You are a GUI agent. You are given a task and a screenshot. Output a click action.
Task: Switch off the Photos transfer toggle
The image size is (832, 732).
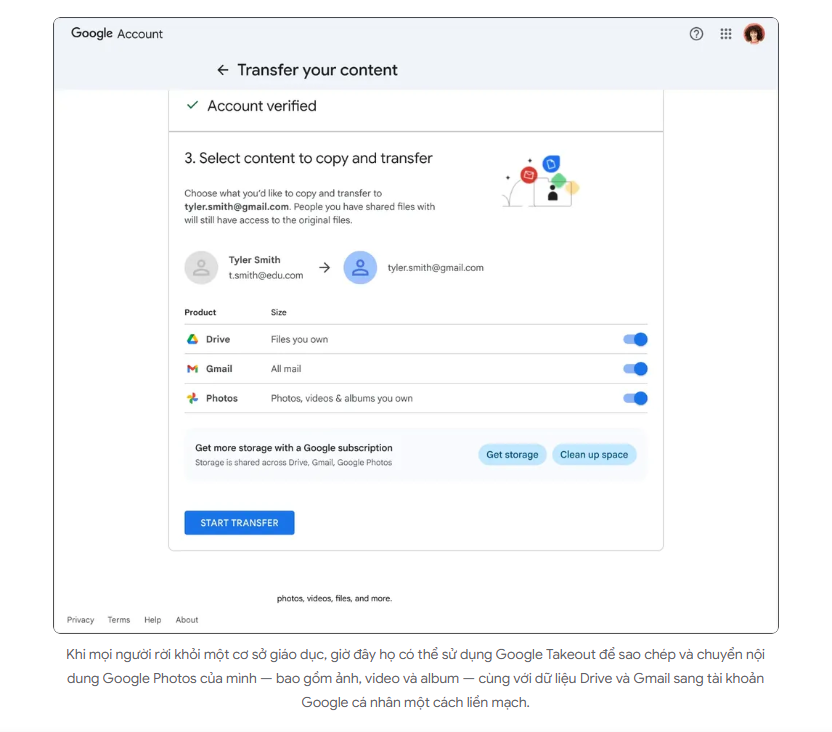tap(636, 398)
